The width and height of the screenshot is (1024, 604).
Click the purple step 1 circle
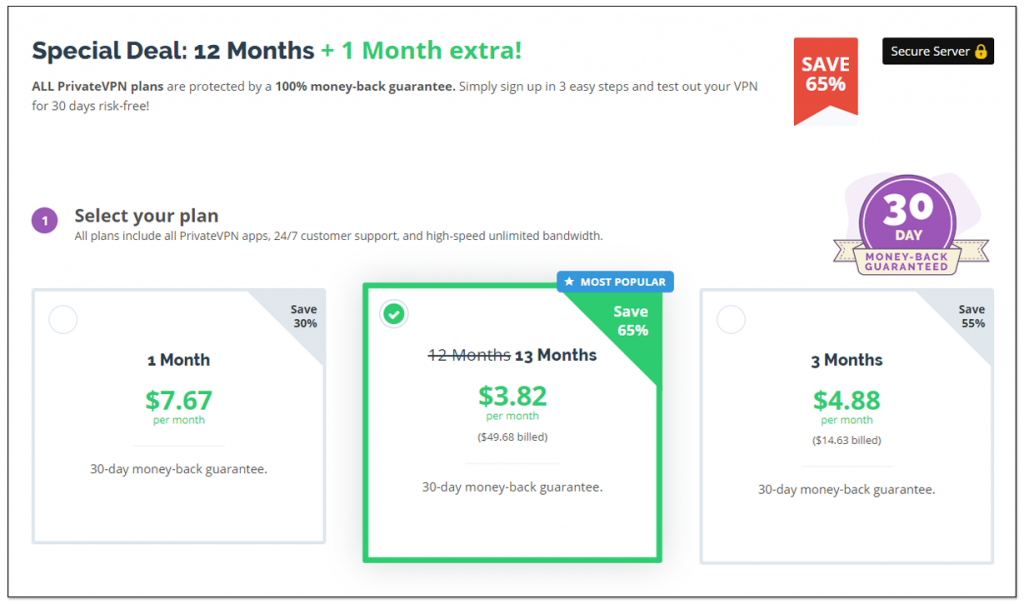45,220
